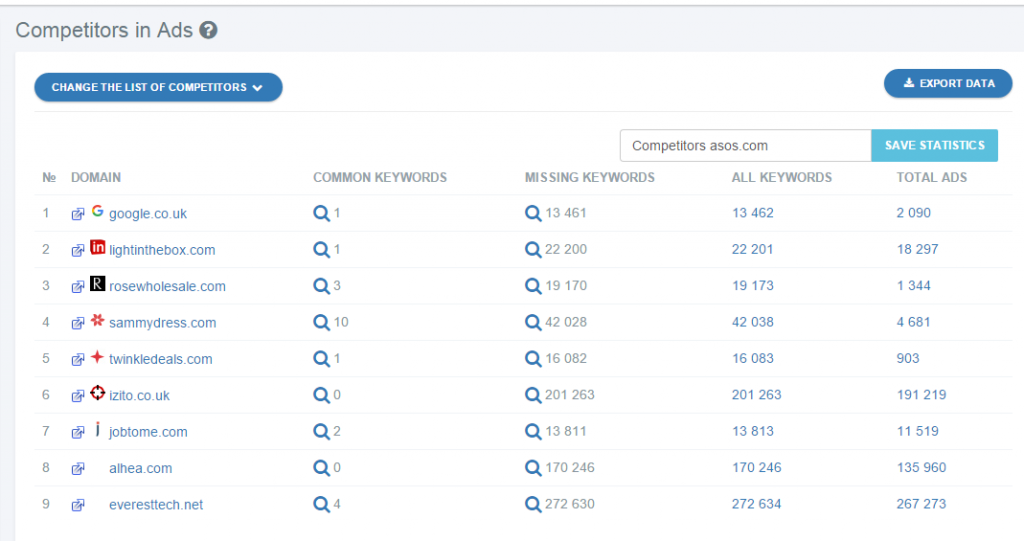Screen dimensions: 1024x541
Task: Click missing keywords magnifier next to 170 246
Action: click(533, 468)
